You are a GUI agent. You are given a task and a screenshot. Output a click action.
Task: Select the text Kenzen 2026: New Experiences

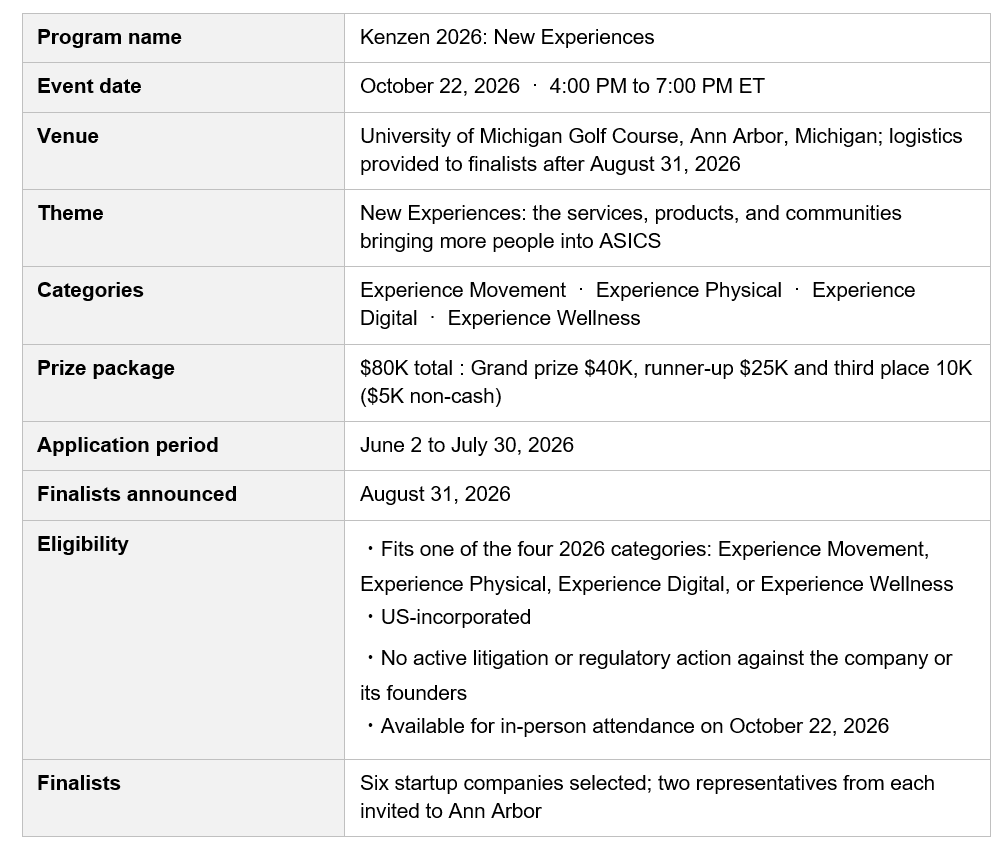507,37
